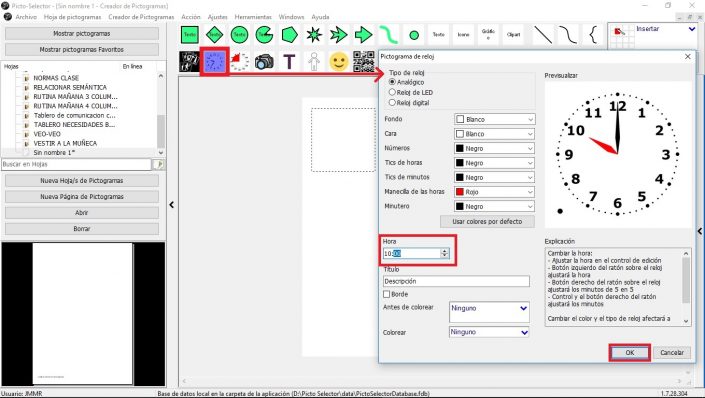Click Nueva Hoja/s de Pictogramas button

coord(82,180)
